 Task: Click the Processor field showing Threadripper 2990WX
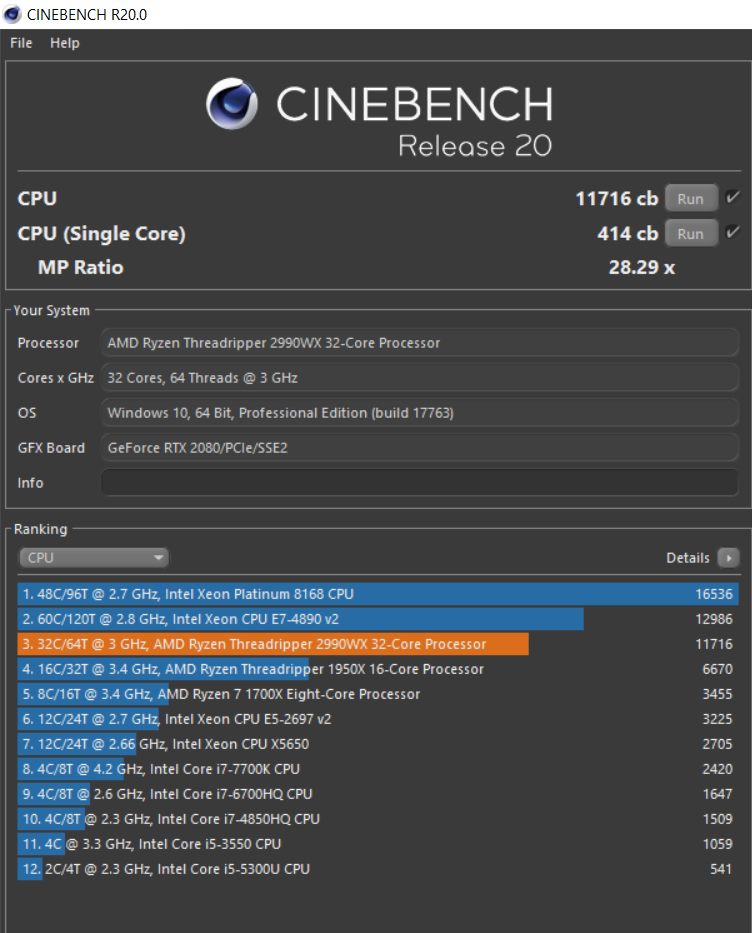[420, 343]
